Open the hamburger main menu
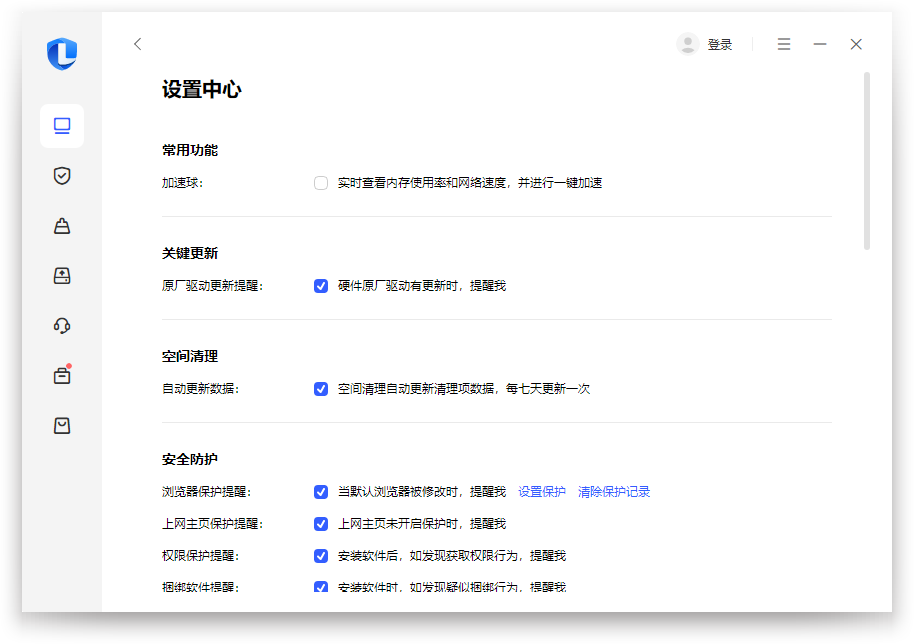This screenshot has height=644, width=914. [x=784, y=44]
